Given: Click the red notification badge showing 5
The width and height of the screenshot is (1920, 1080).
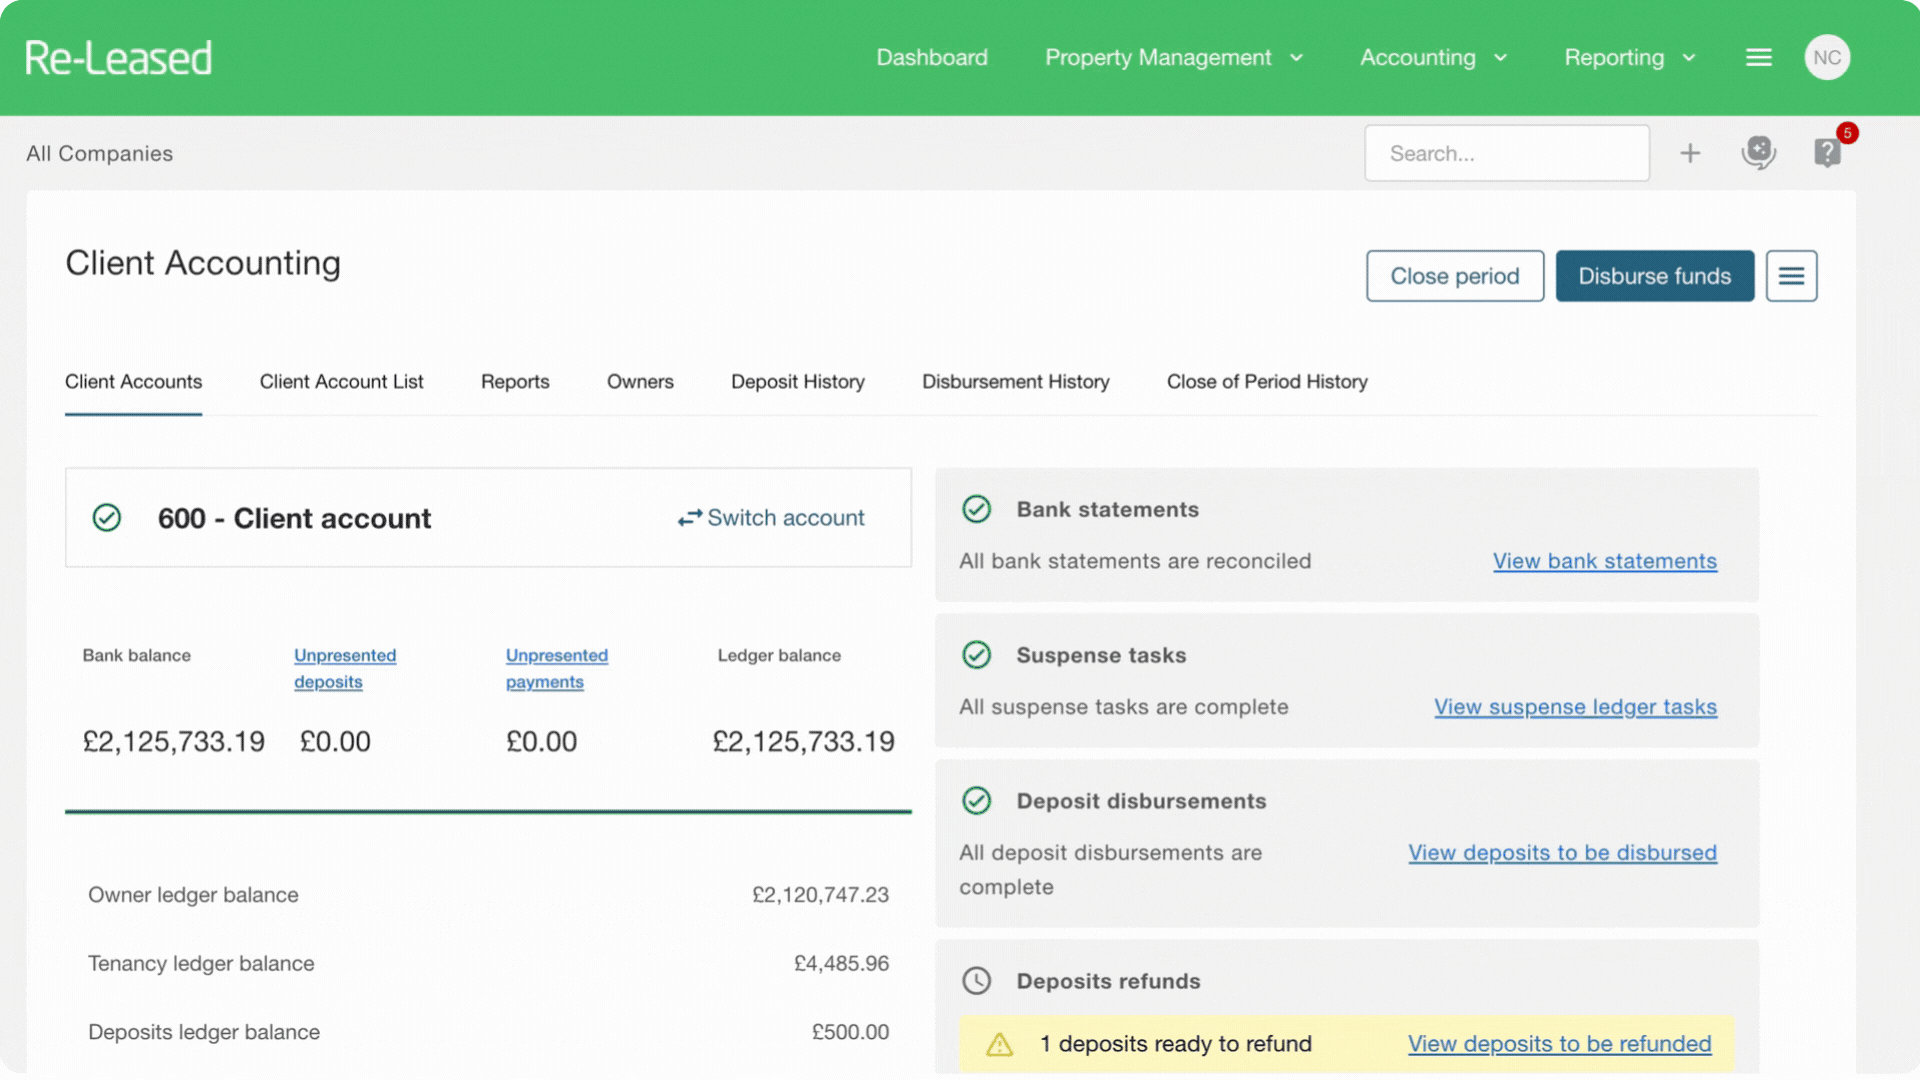Looking at the screenshot, I should pyautogui.click(x=1847, y=133).
